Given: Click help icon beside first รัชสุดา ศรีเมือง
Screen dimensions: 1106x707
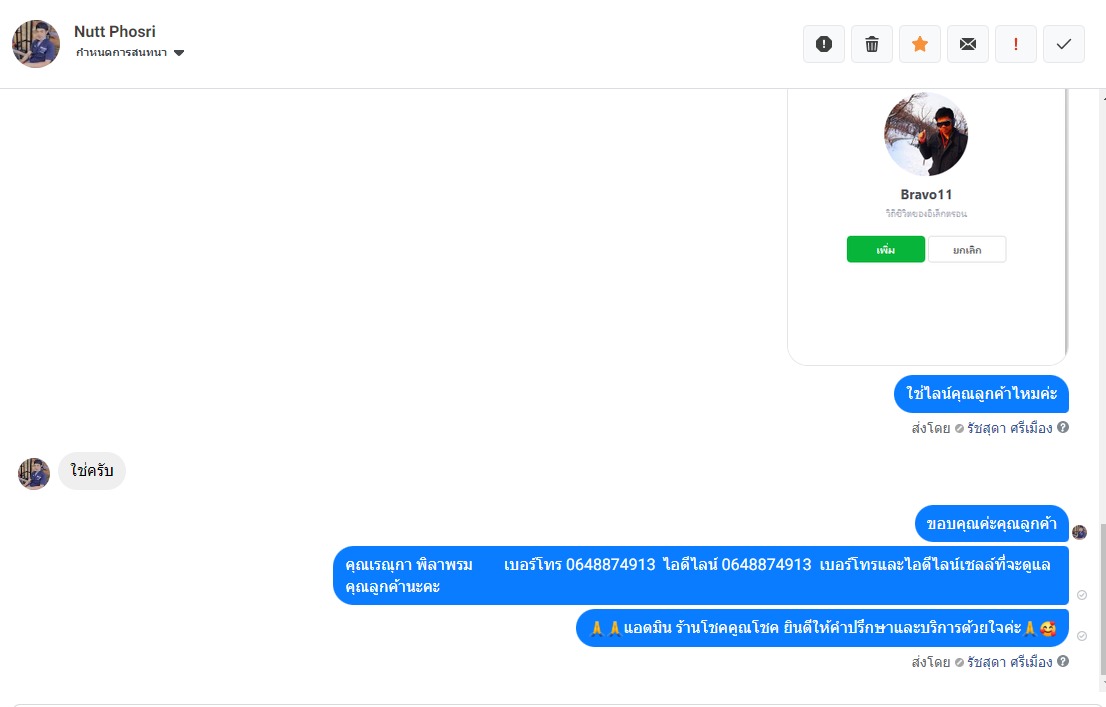Looking at the screenshot, I should point(1063,427).
